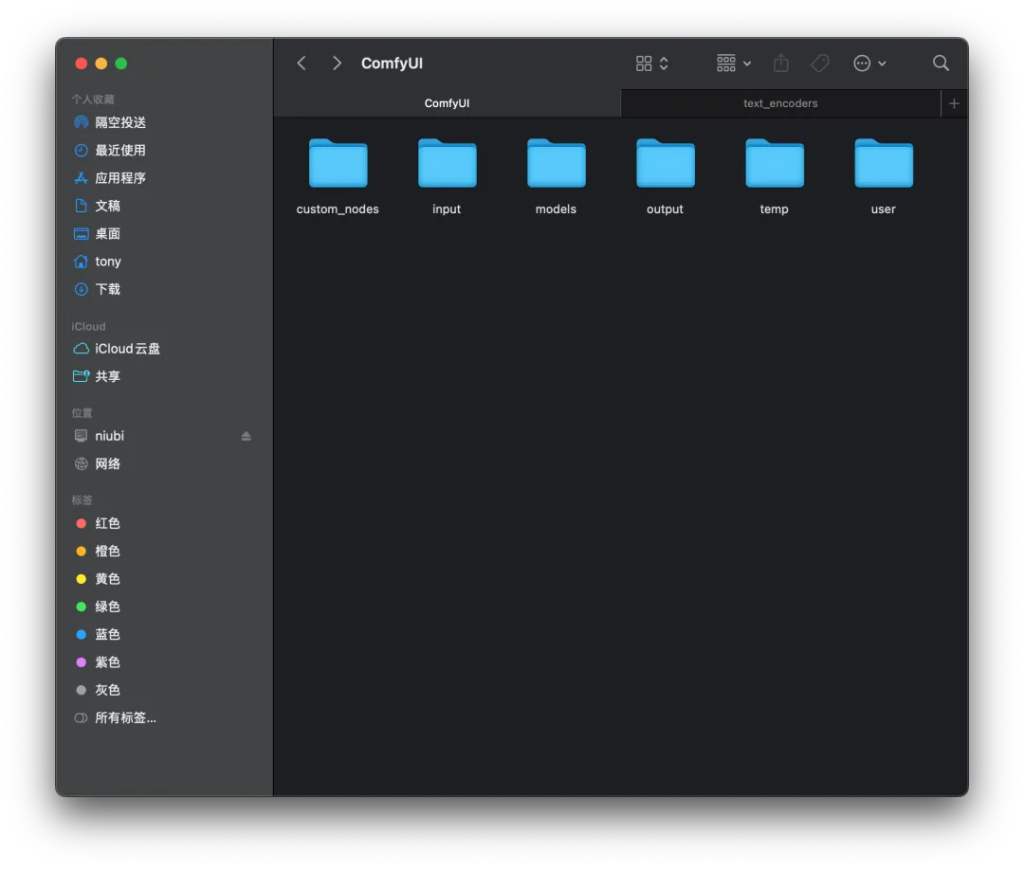
Task: Click the Share toolbar icon
Action: (781, 63)
